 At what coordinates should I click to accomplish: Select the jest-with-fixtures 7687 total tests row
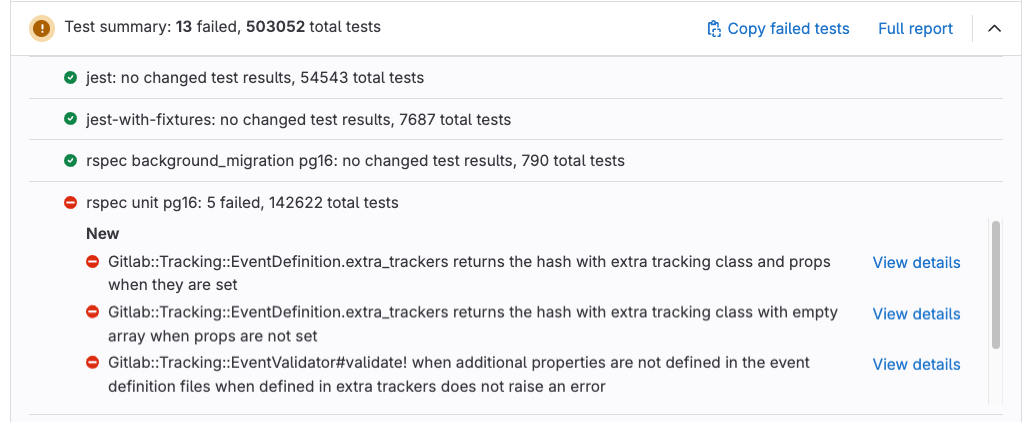coord(299,120)
